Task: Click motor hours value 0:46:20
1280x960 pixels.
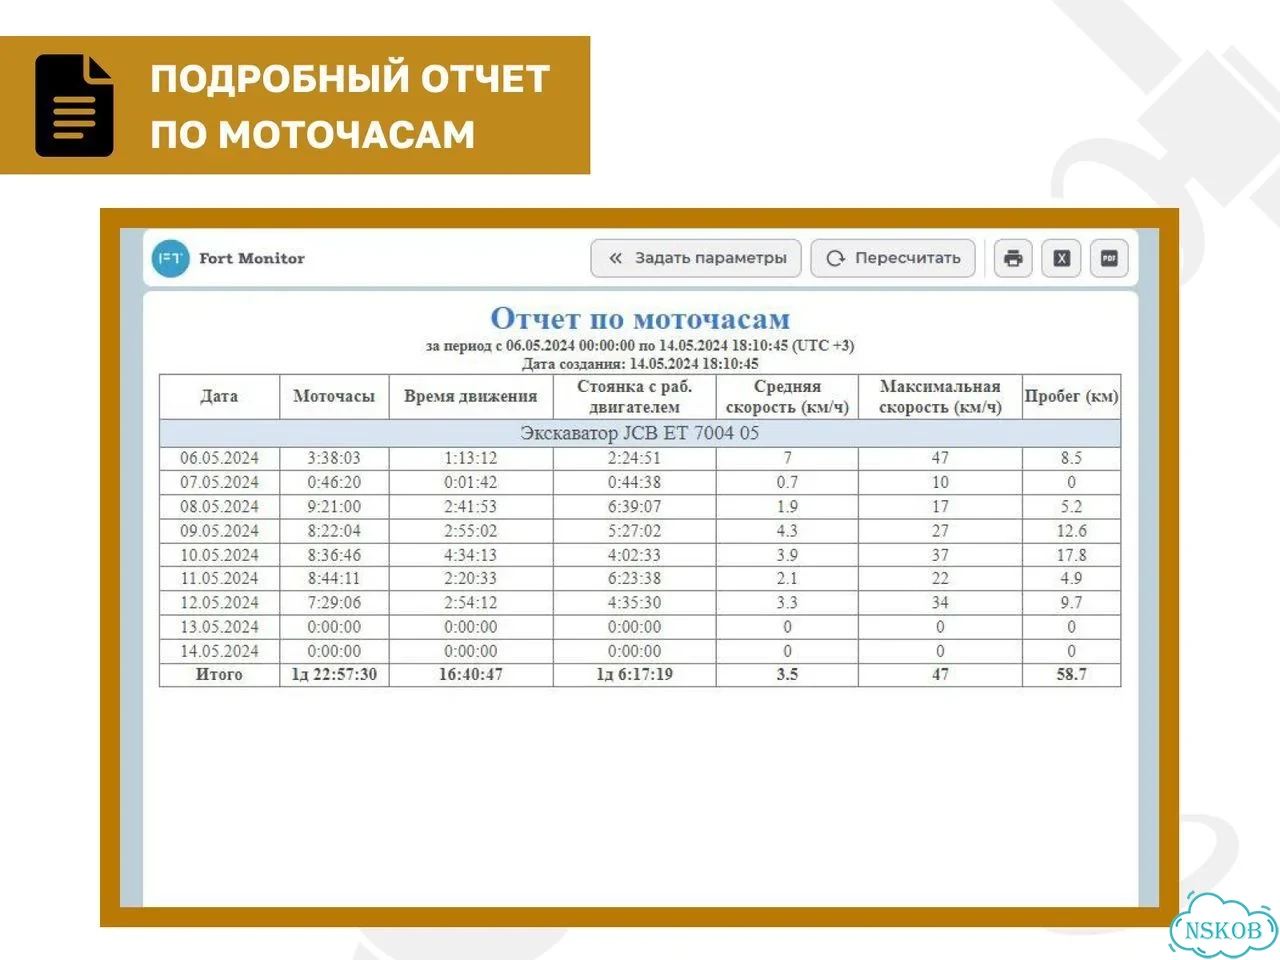Action: coord(334,482)
